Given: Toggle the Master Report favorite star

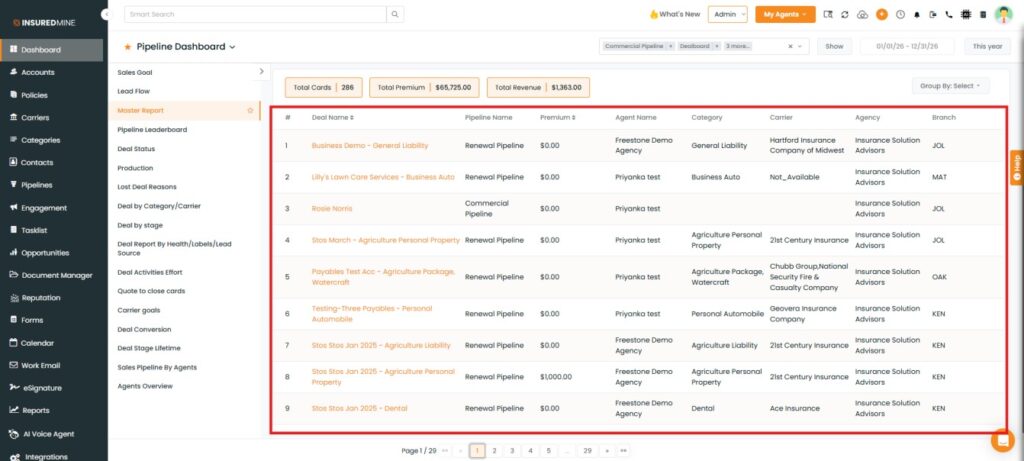Looking at the screenshot, I should (250, 110).
